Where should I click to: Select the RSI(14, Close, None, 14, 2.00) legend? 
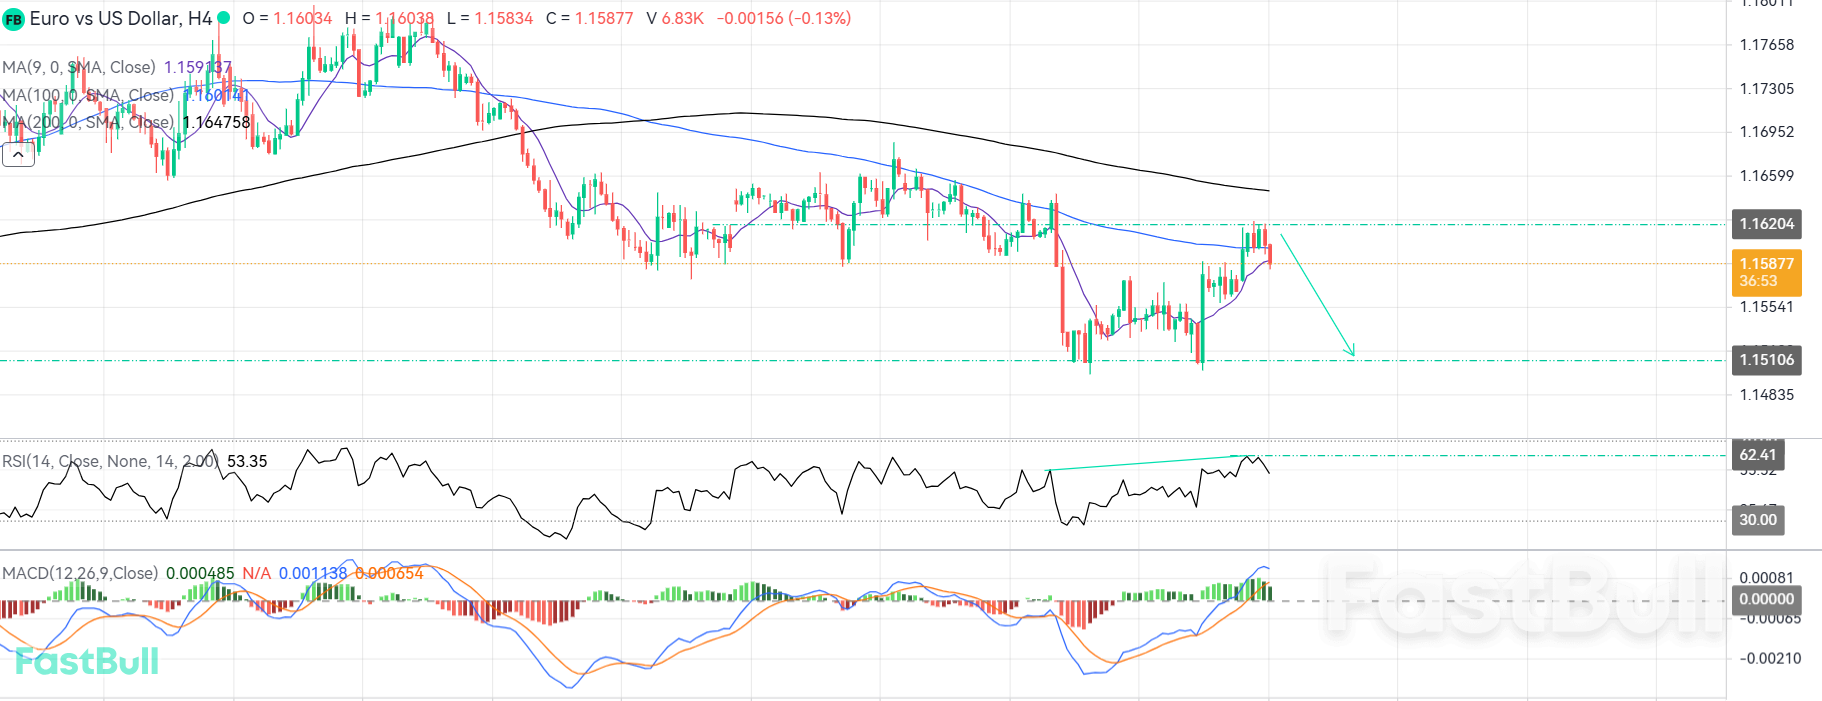pyautogui.click(x=110, y=461)
